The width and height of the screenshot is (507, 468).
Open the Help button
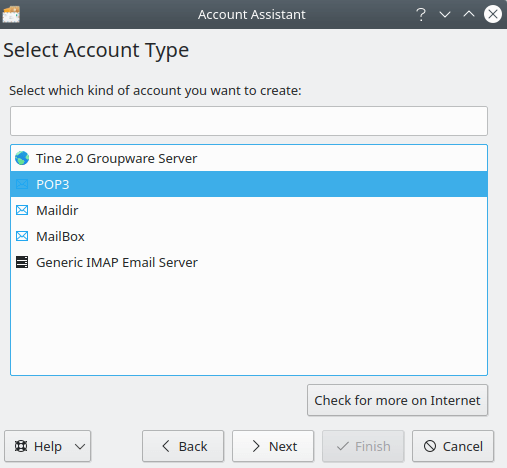coord(47,446)
